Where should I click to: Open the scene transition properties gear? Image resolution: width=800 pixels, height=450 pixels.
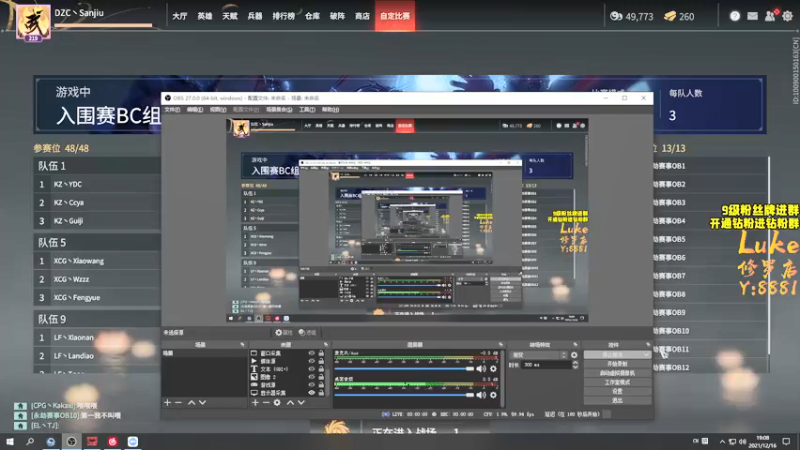(x=574, y=355)
